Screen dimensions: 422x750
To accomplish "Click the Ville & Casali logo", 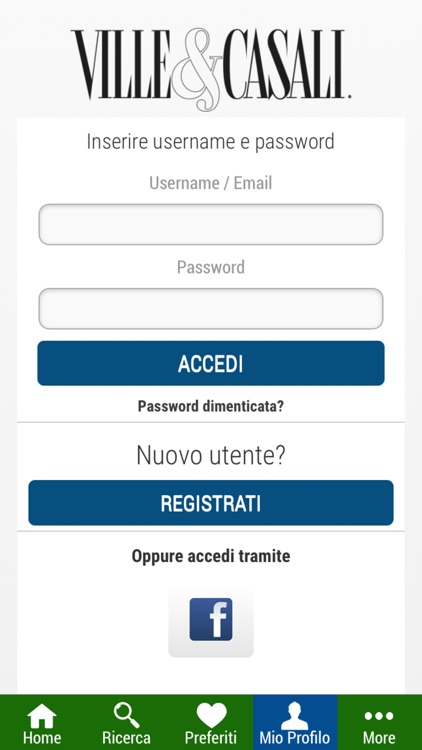I will point(211,67).
